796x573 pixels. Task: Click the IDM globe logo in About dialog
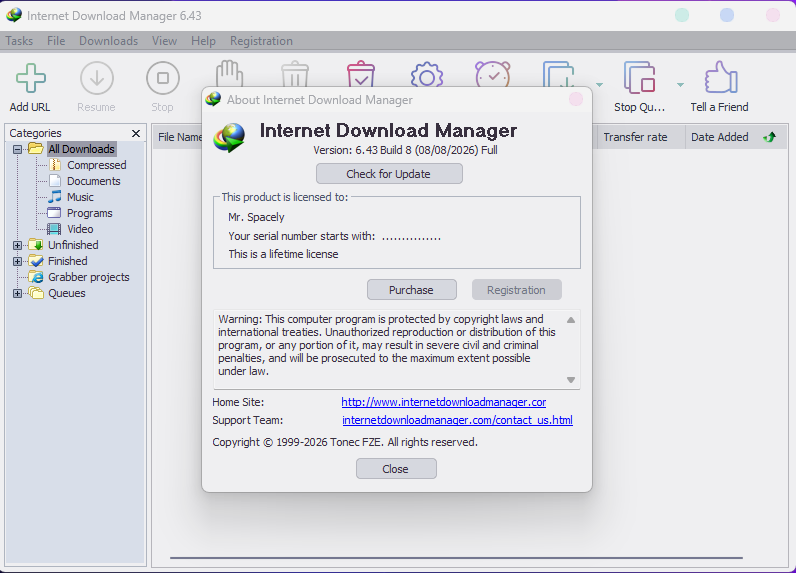click(229, 138)
